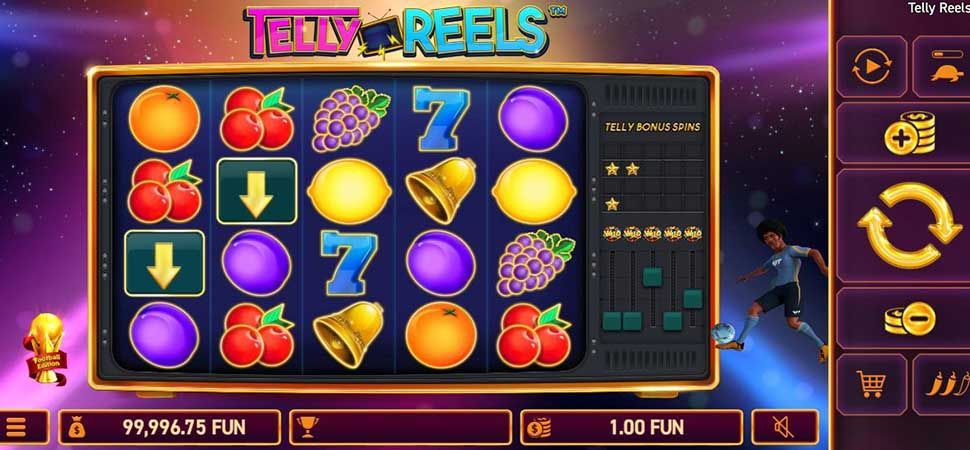Open autoplay with the circular play icon
This screenshot has height=450, width=970.
(871, 66)
